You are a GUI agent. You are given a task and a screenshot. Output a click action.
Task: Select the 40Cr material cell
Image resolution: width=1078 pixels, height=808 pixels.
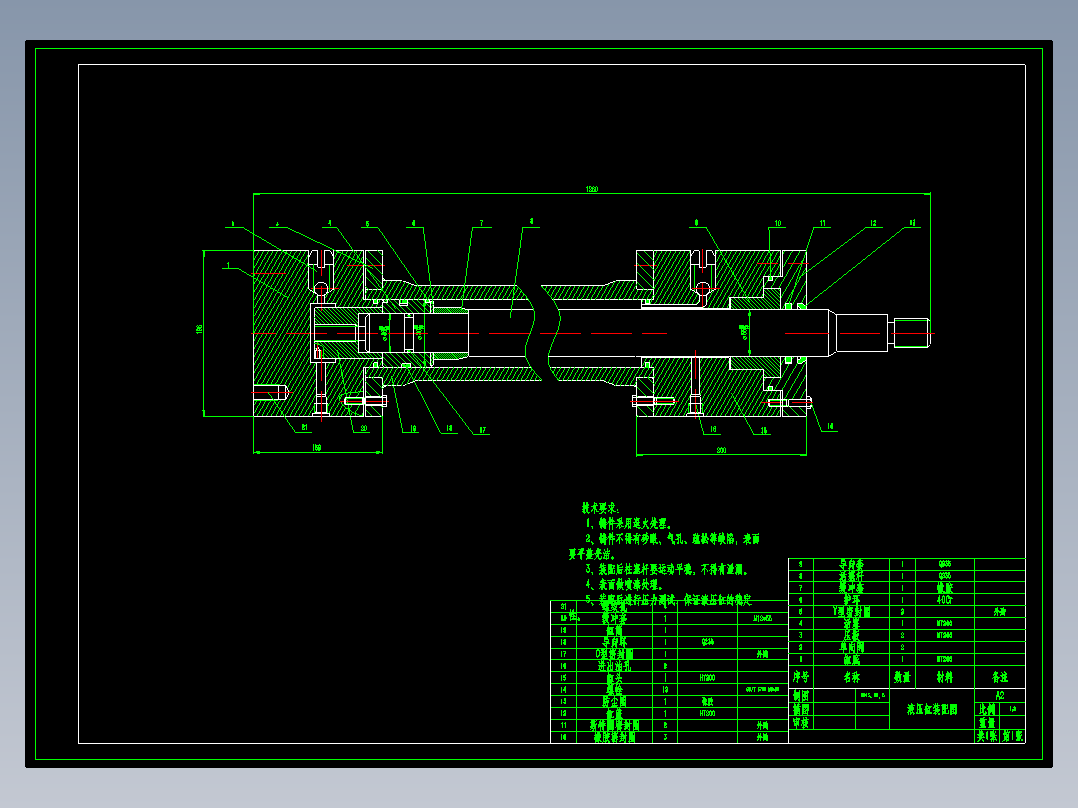tap(945, 600)
